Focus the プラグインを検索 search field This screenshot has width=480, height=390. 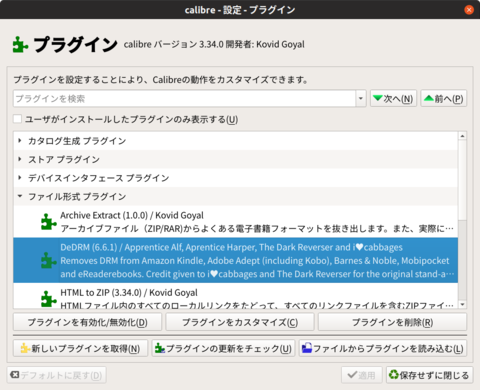[x=184, y=98]
